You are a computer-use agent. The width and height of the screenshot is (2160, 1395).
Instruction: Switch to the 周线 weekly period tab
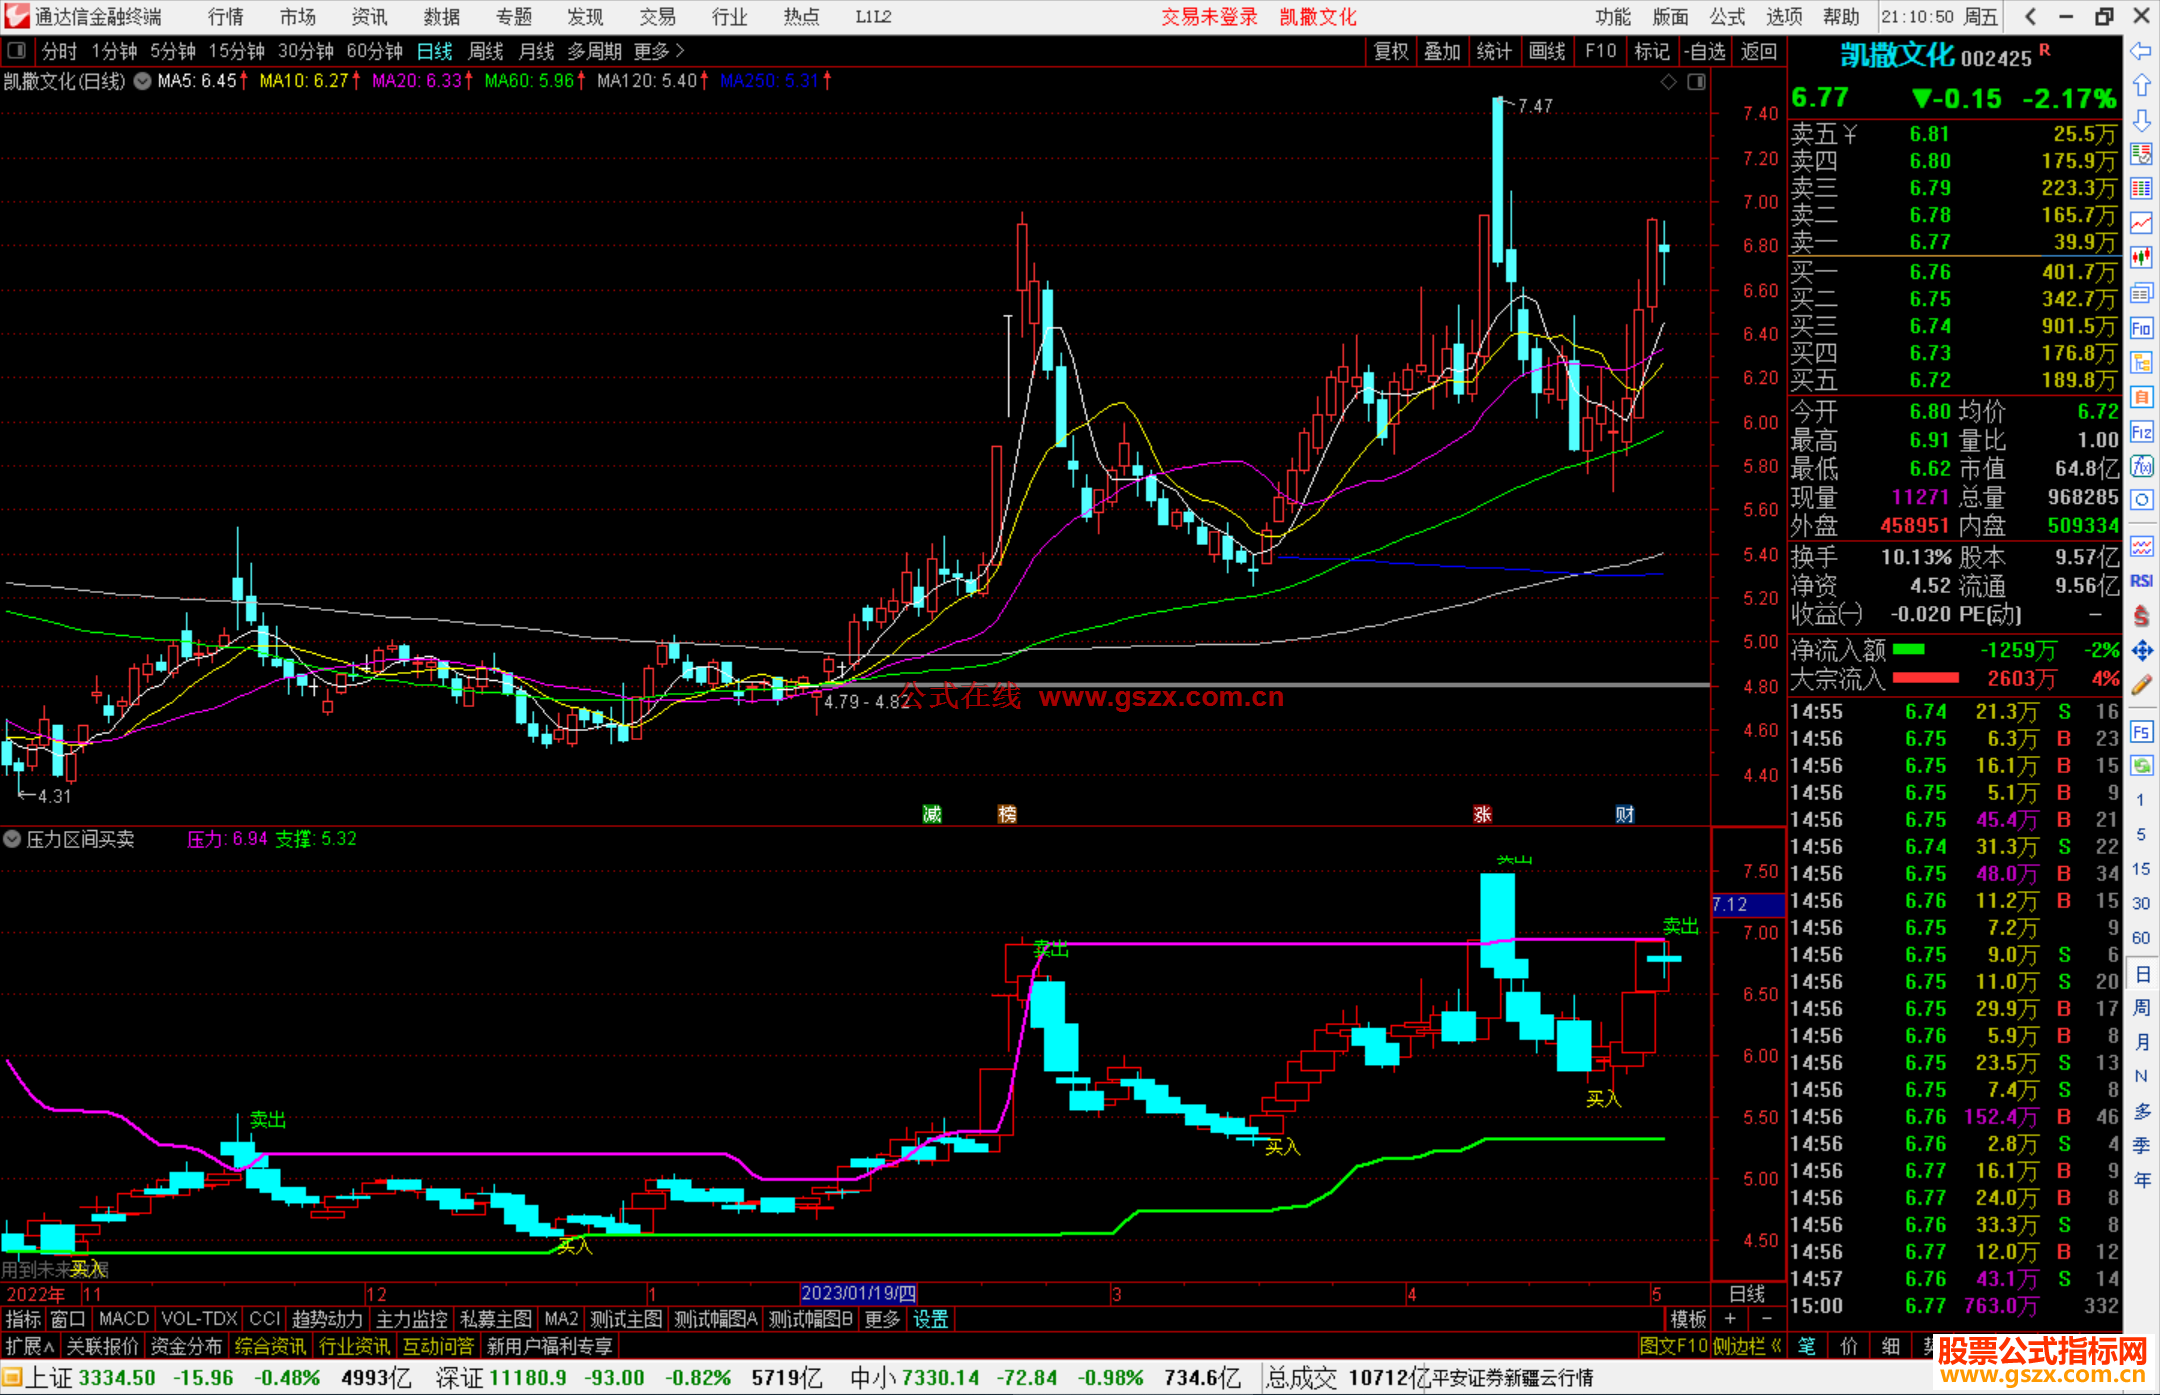[x=486, y=51]
